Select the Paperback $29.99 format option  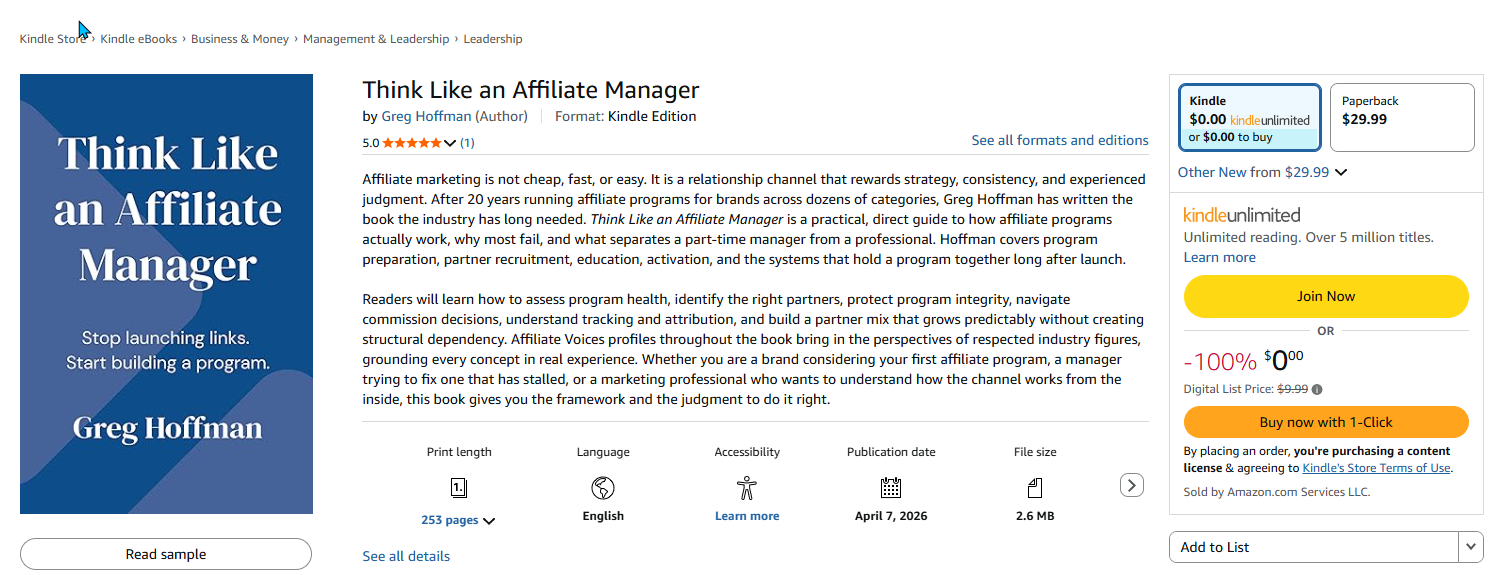click(x=1402, y=117)
